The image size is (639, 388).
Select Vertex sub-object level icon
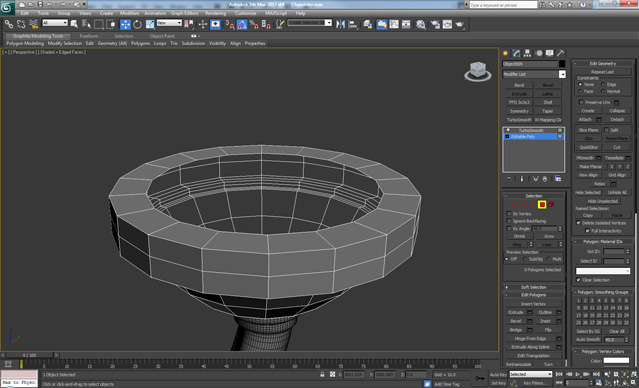[x=514, y=205]
